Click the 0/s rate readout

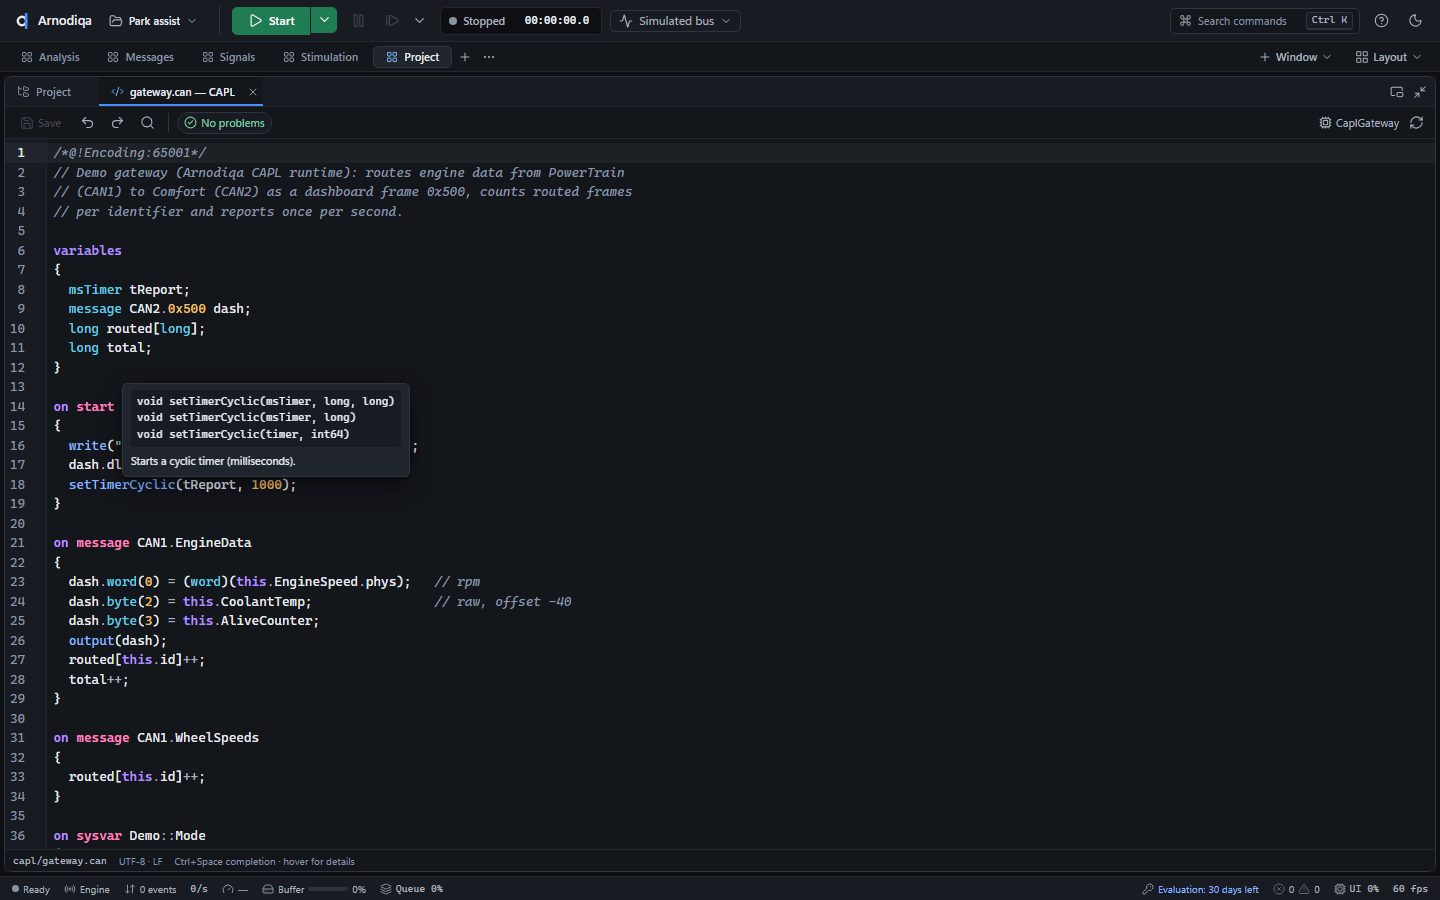(199, 889)
